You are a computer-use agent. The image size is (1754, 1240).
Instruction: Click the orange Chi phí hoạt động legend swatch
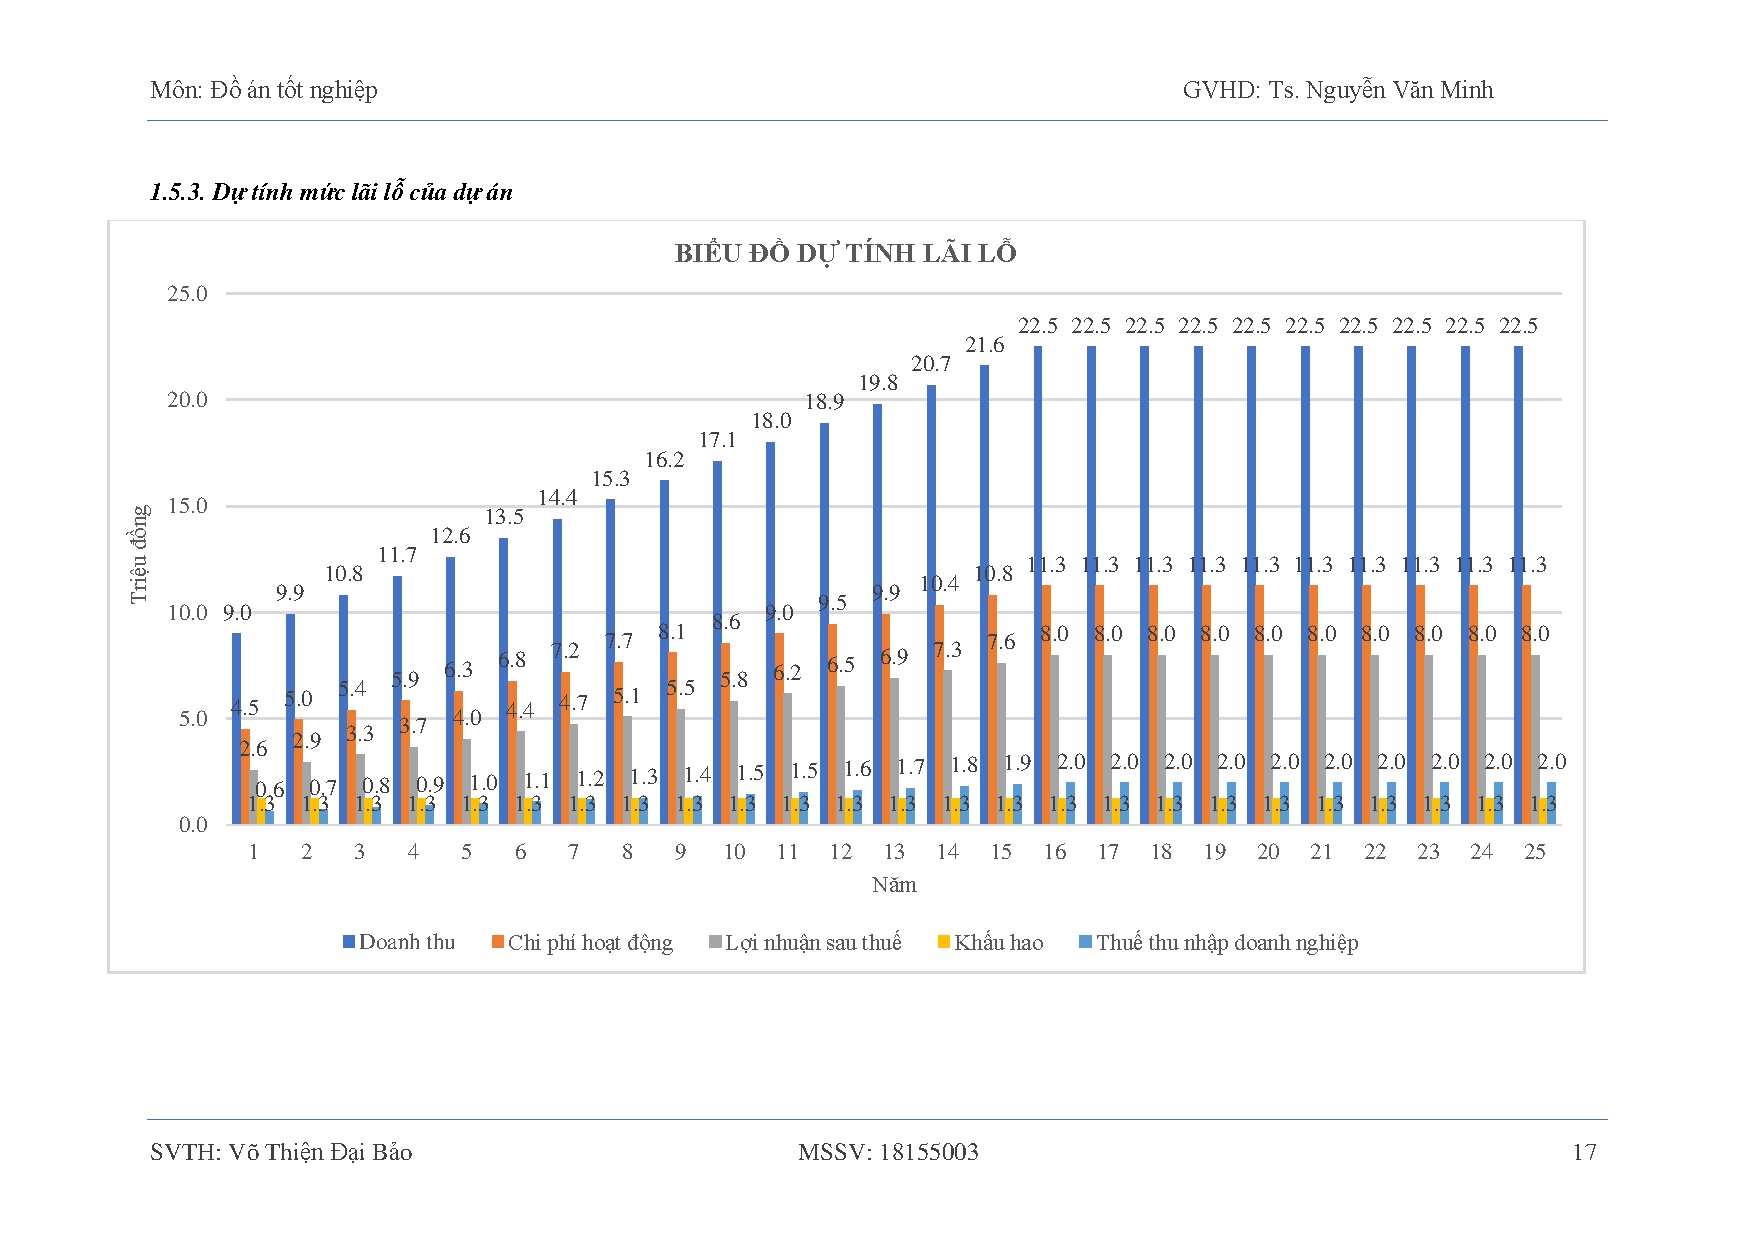(497, 942)
